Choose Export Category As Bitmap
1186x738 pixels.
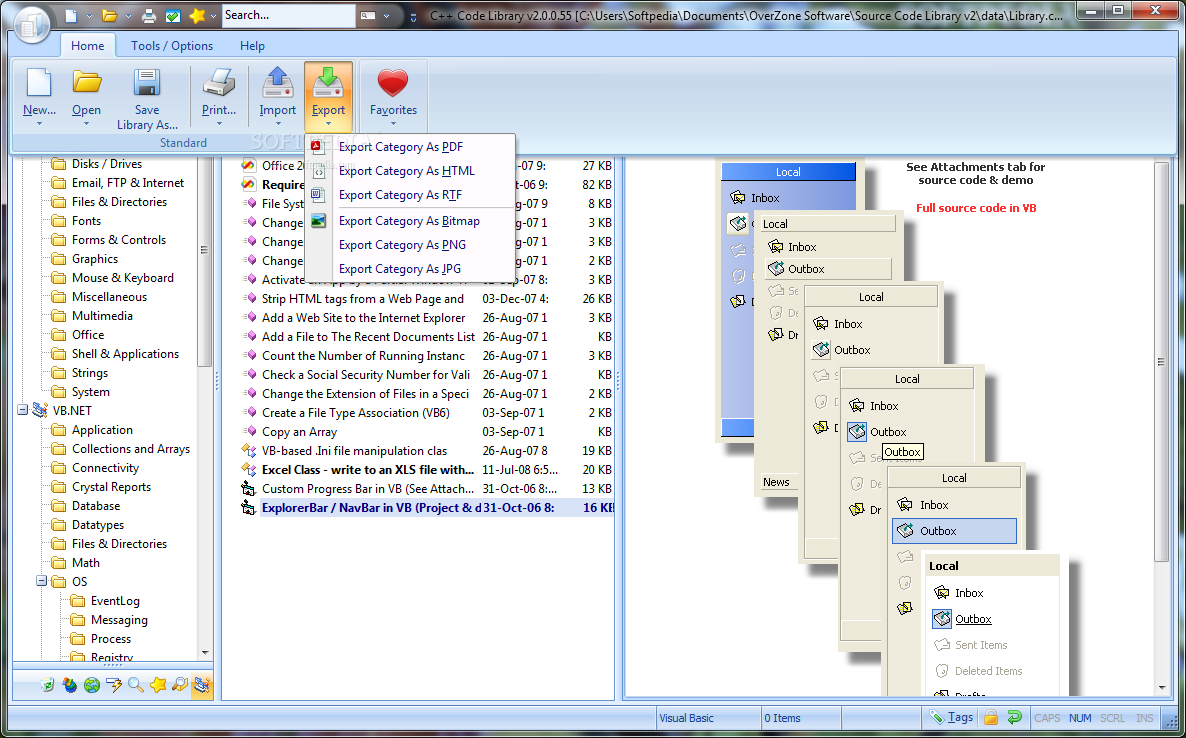pyautogui.click(x=409, y=221)
